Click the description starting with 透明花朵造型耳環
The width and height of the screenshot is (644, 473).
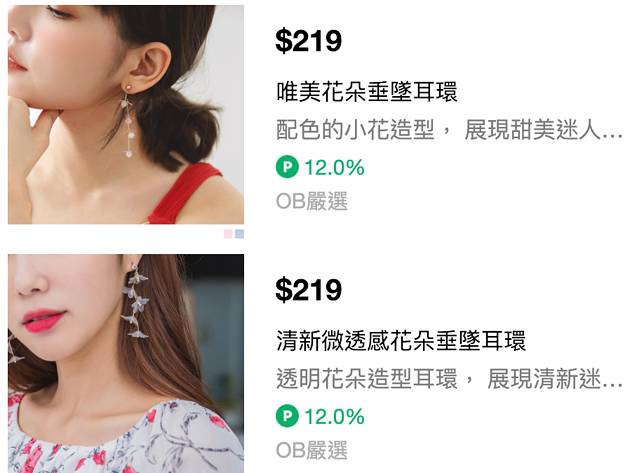point(449,379)
